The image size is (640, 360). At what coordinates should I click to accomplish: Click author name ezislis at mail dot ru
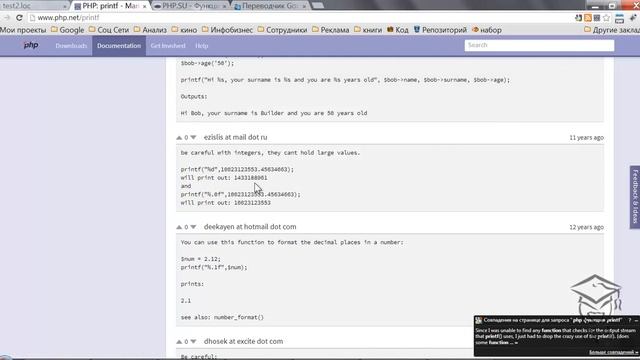236,137
